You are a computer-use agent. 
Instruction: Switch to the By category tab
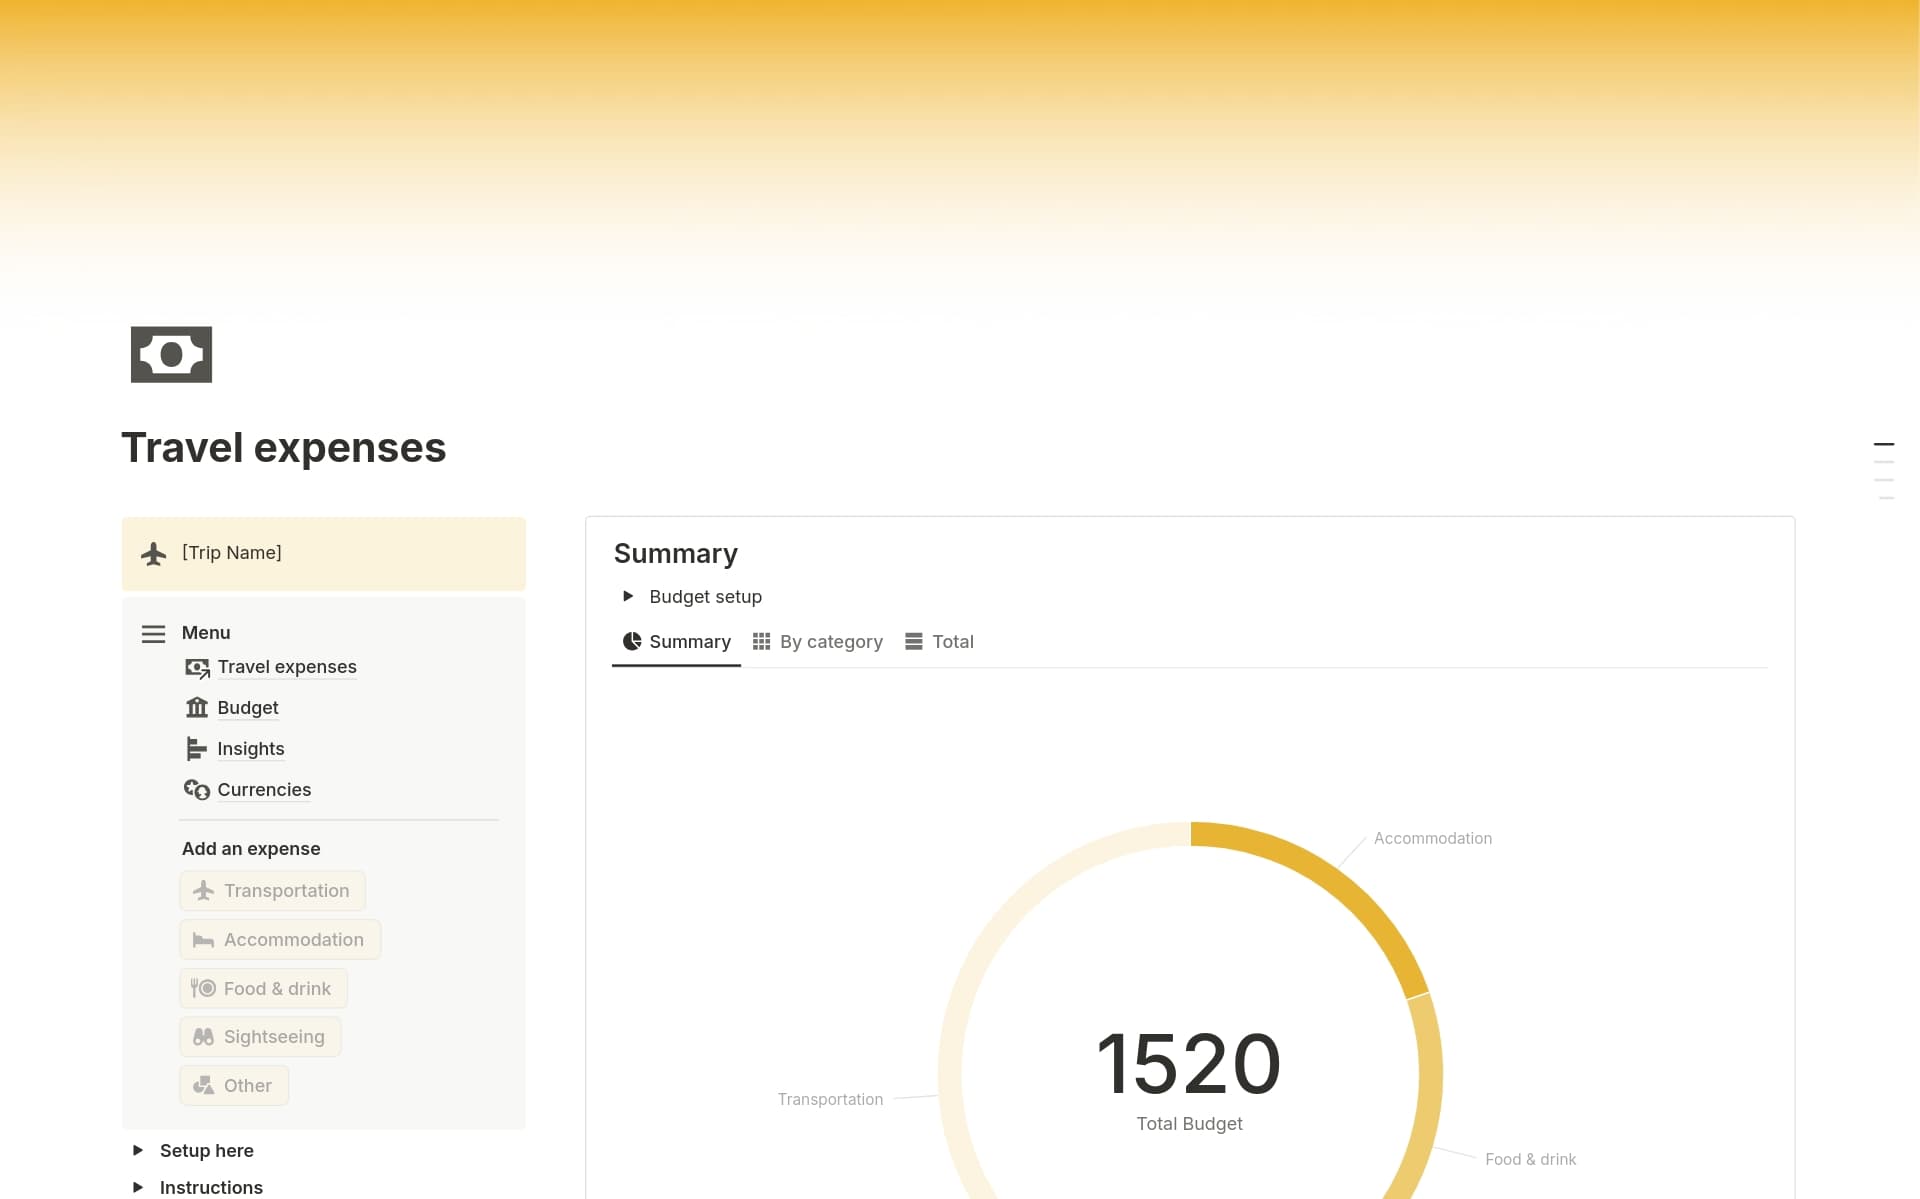click(831, 641)
